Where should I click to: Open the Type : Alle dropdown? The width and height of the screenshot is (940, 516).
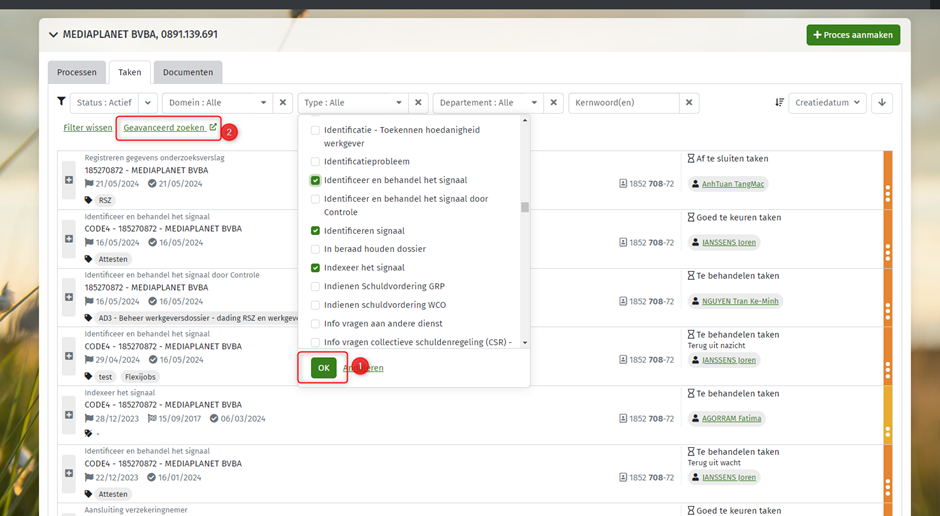[353, 102]
